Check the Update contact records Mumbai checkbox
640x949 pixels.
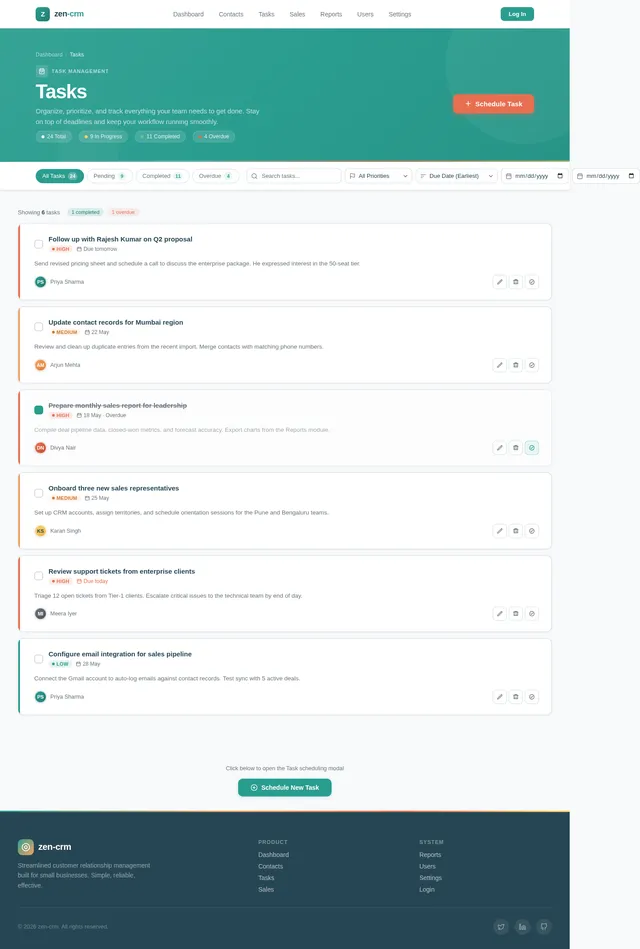point(39,327)
